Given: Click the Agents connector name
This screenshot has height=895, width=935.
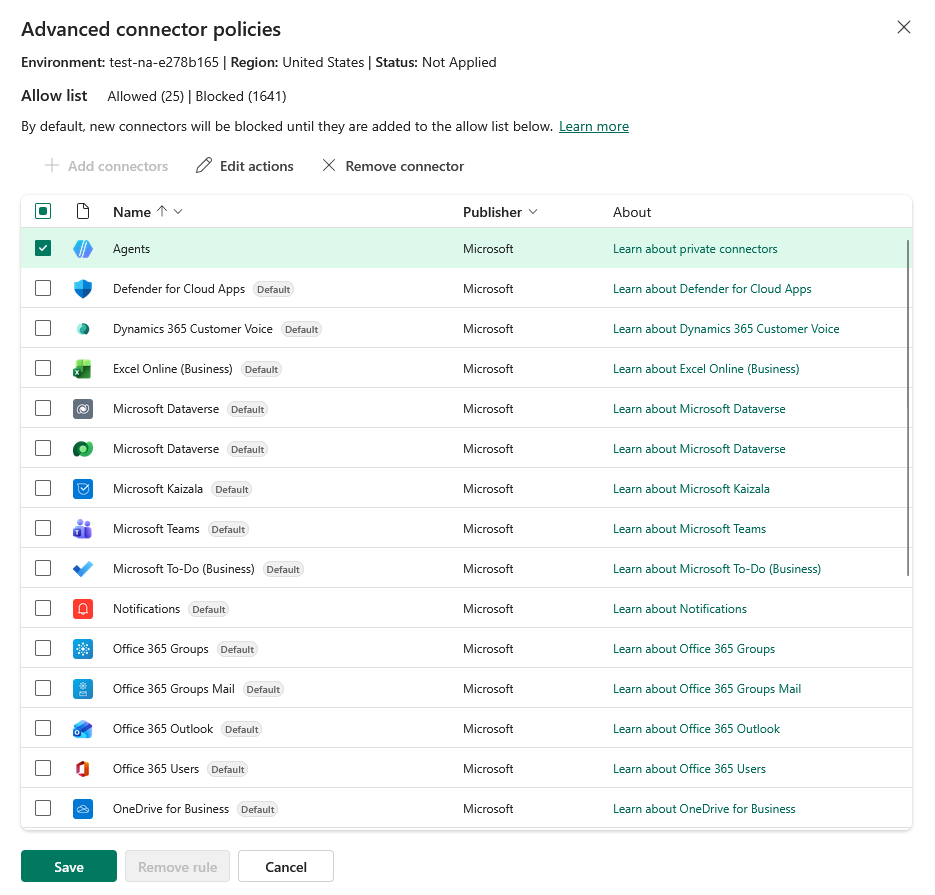Looking at the screenshot, I should tap(131, 249).
